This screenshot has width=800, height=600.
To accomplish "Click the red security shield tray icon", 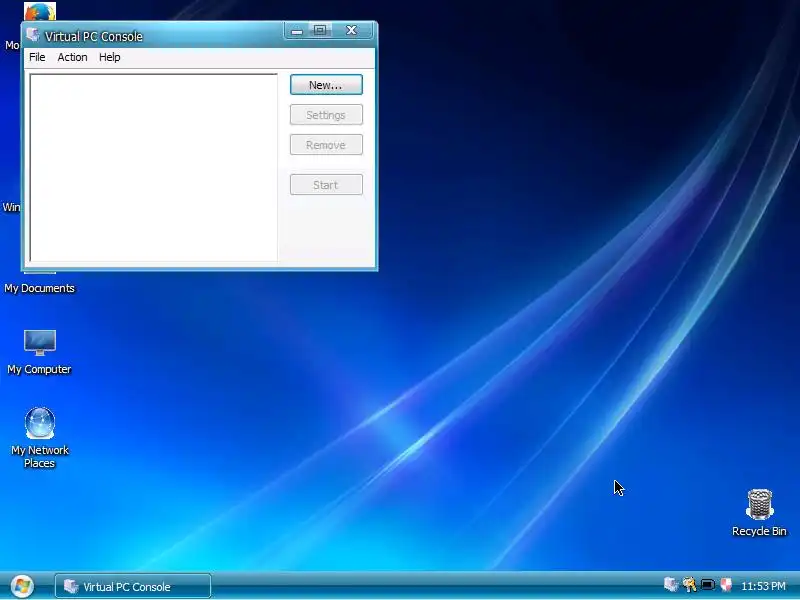I will (726, 585).
